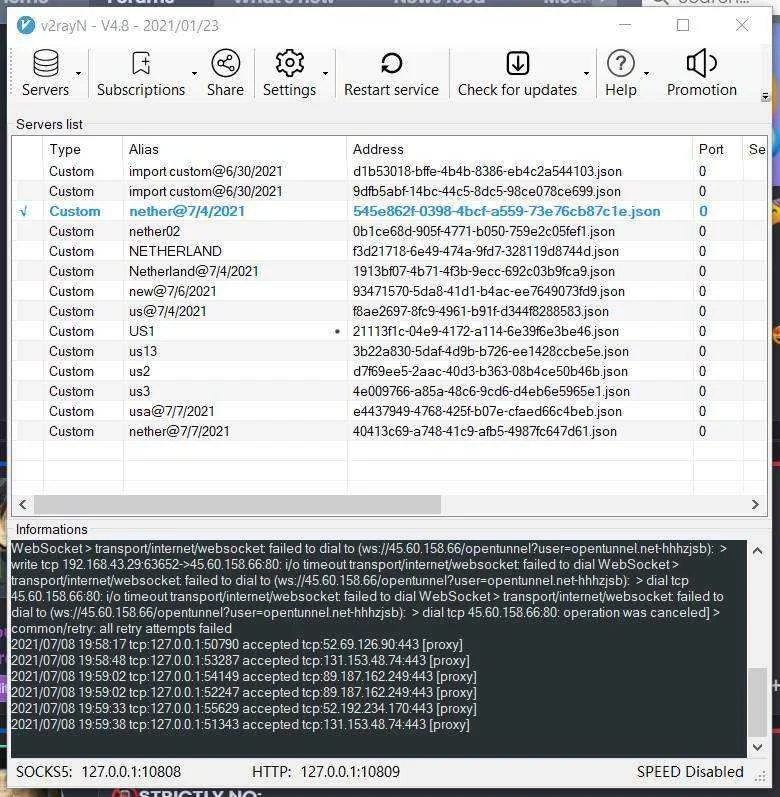Open the Help question mark icon
Screen dimensions: 780x797
click(x=620, y=64)
